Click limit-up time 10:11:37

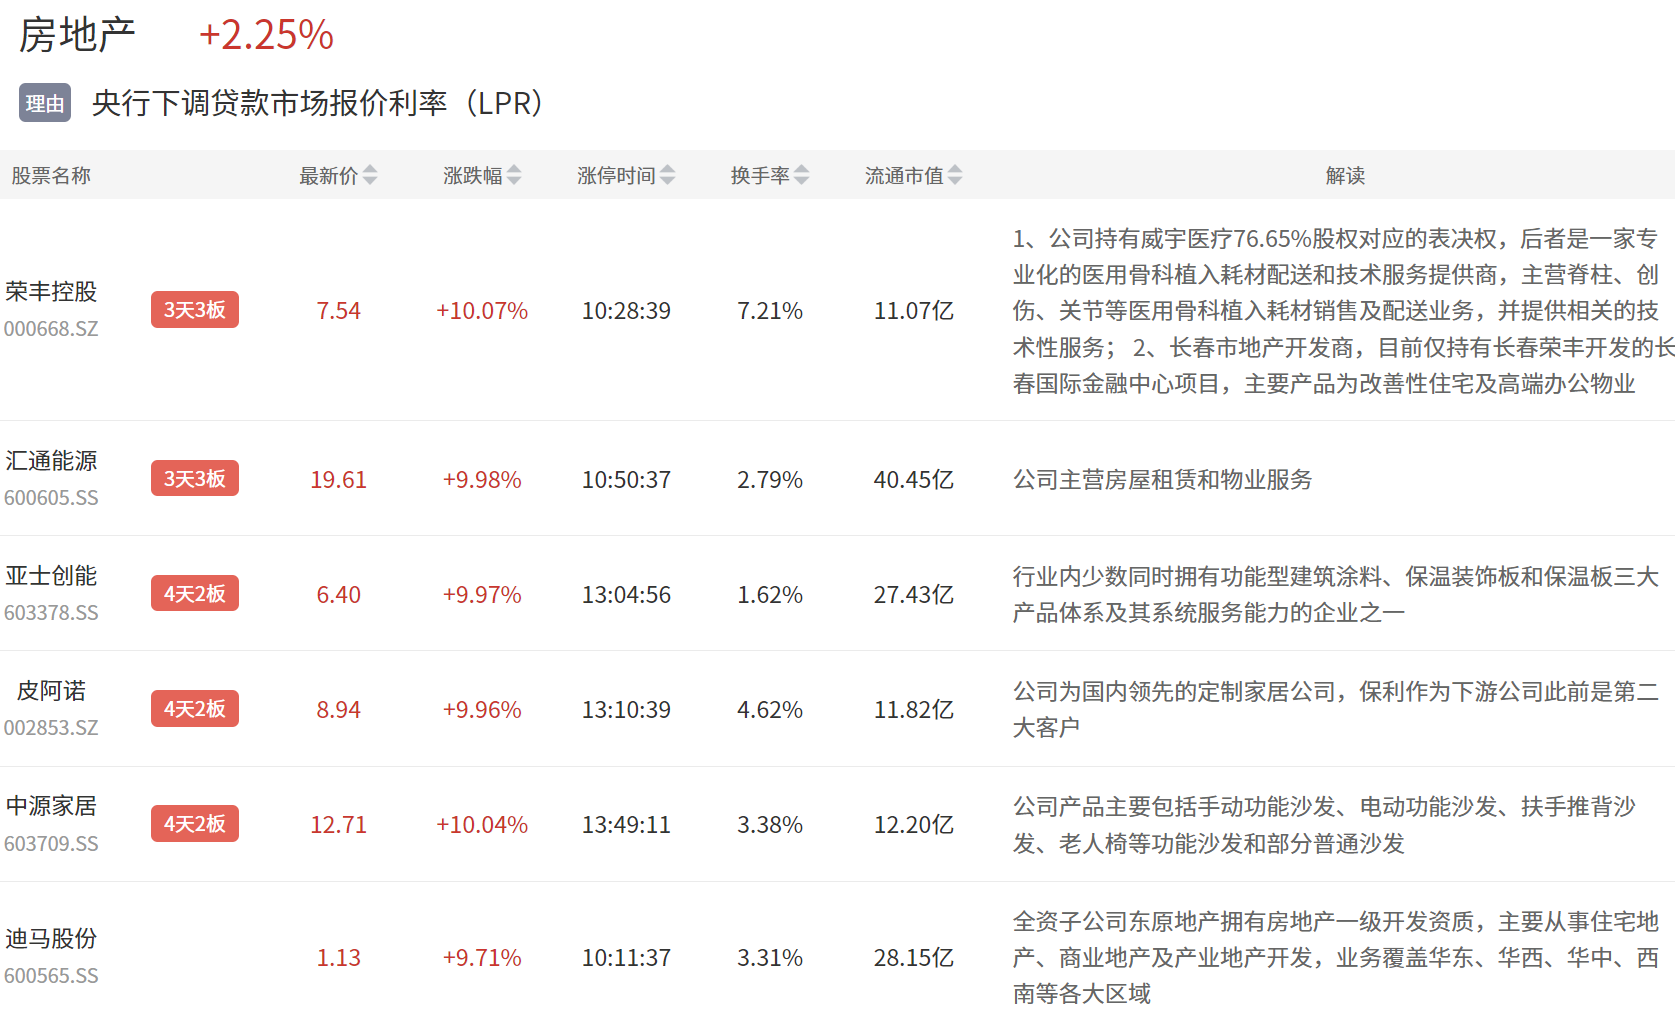(x=626, y=958)
